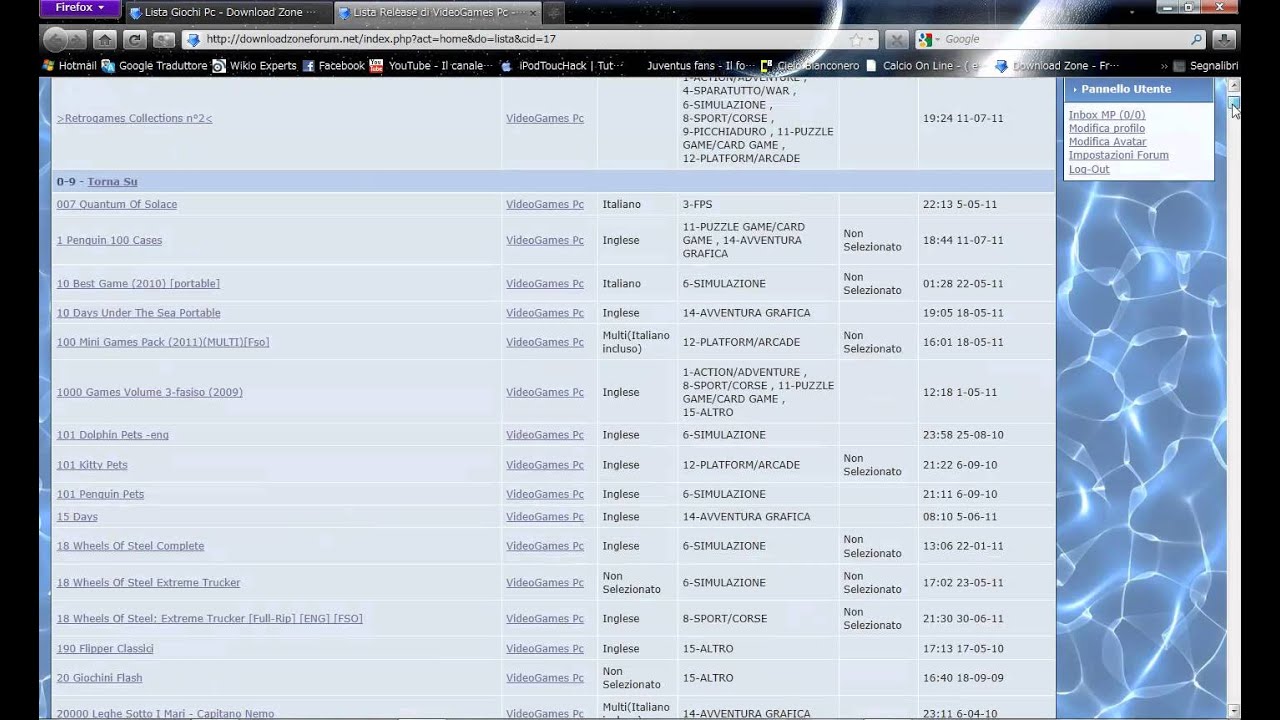Click the vertical scrollbar thumb

(1234, 103)
